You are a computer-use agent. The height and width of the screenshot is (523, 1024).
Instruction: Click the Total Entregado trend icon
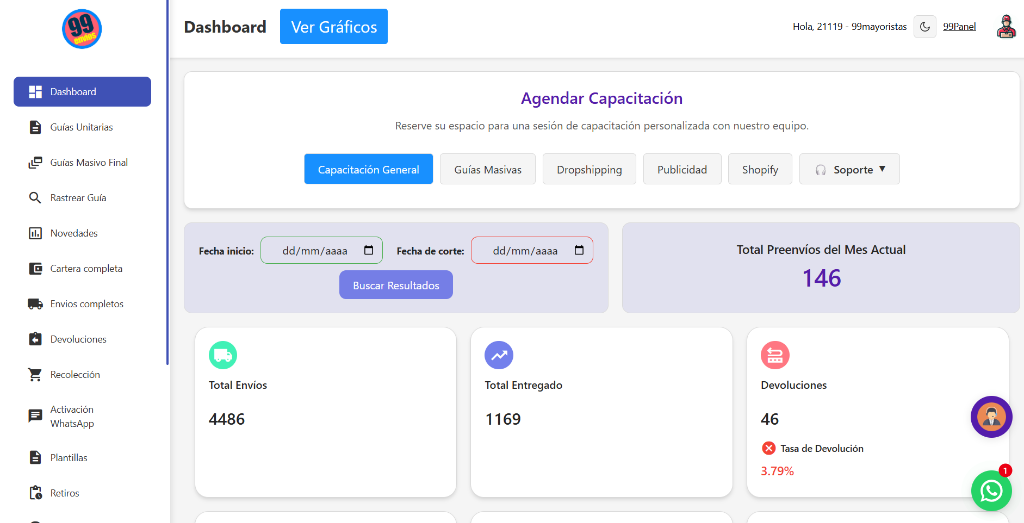[499, 355]
